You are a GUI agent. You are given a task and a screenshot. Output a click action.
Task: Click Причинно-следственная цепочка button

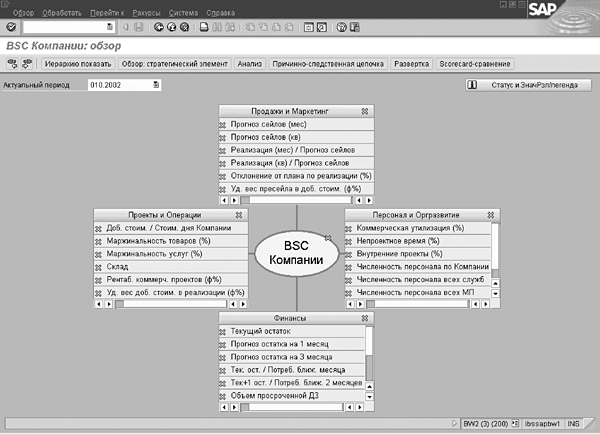coord(328,64)
